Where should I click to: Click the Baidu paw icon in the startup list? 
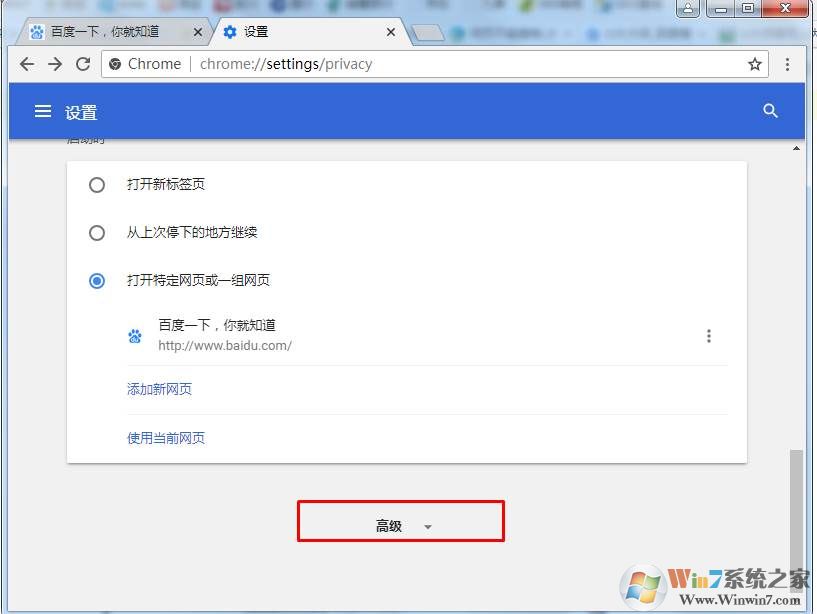(x=135, y=336)
